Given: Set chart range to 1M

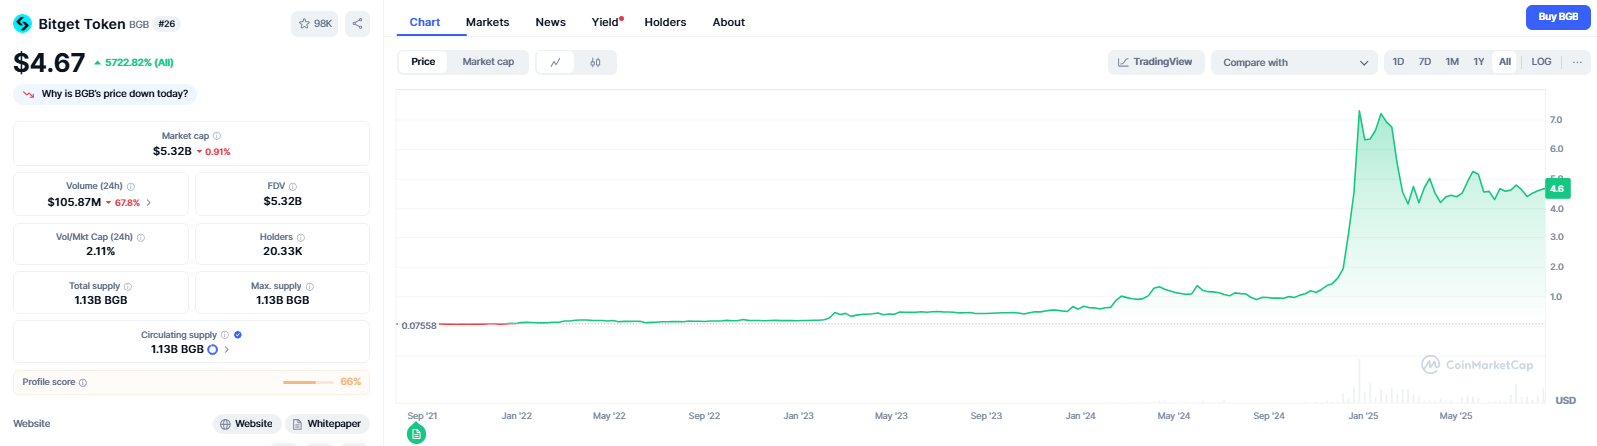Looking at the screenshot, I should (1452, 62).
